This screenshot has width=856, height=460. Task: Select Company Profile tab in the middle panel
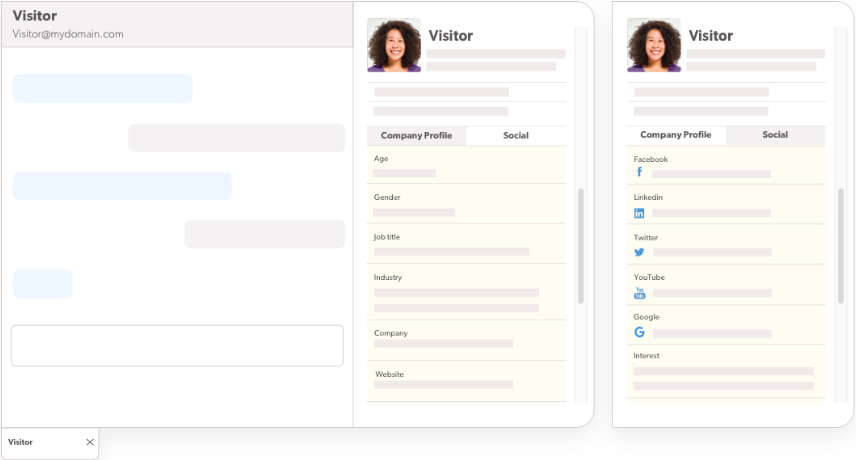click(417, 135)
